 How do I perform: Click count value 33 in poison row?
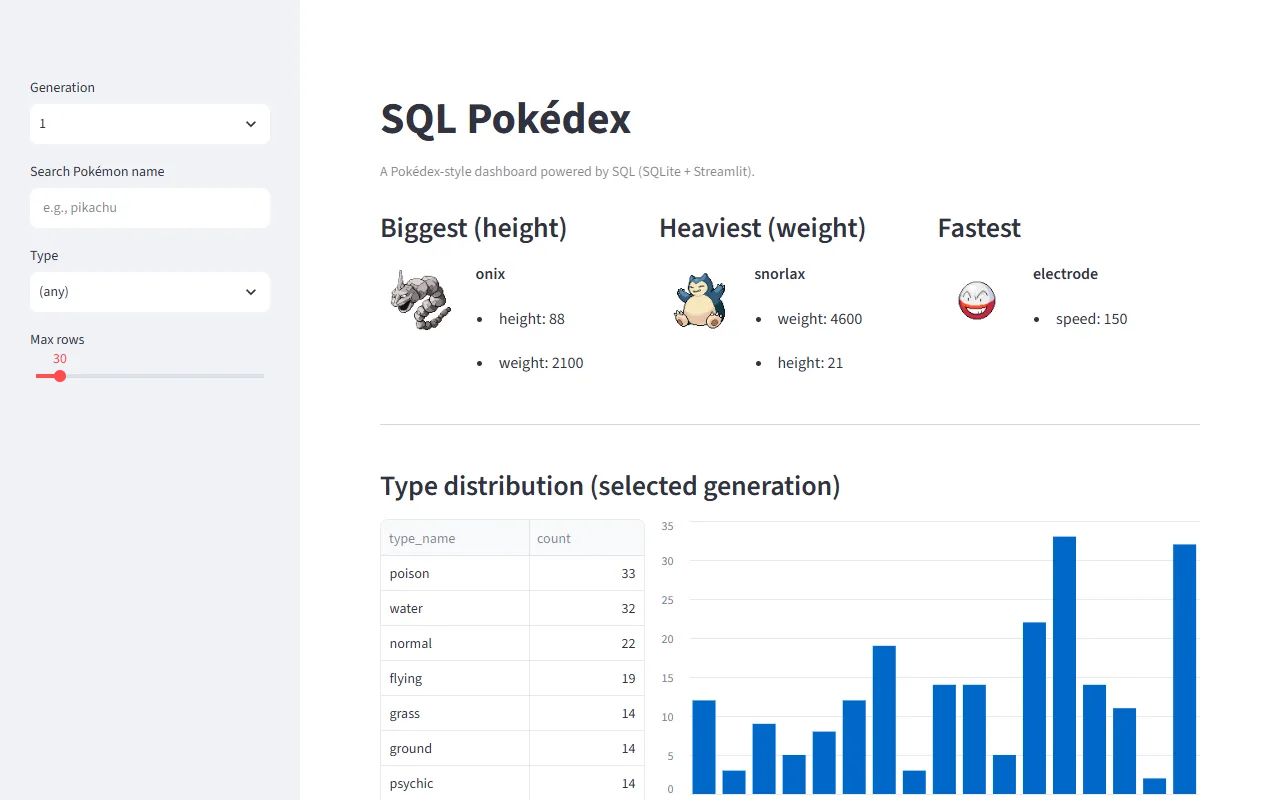587,573
